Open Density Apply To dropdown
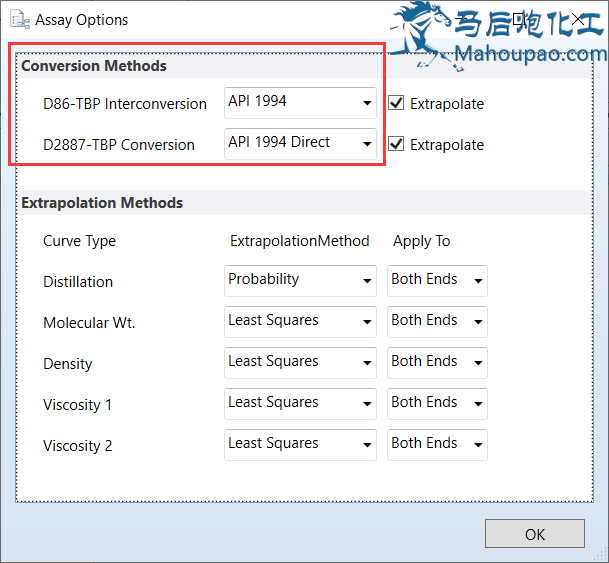The image size is (609, 563). [x=437, y=363]
